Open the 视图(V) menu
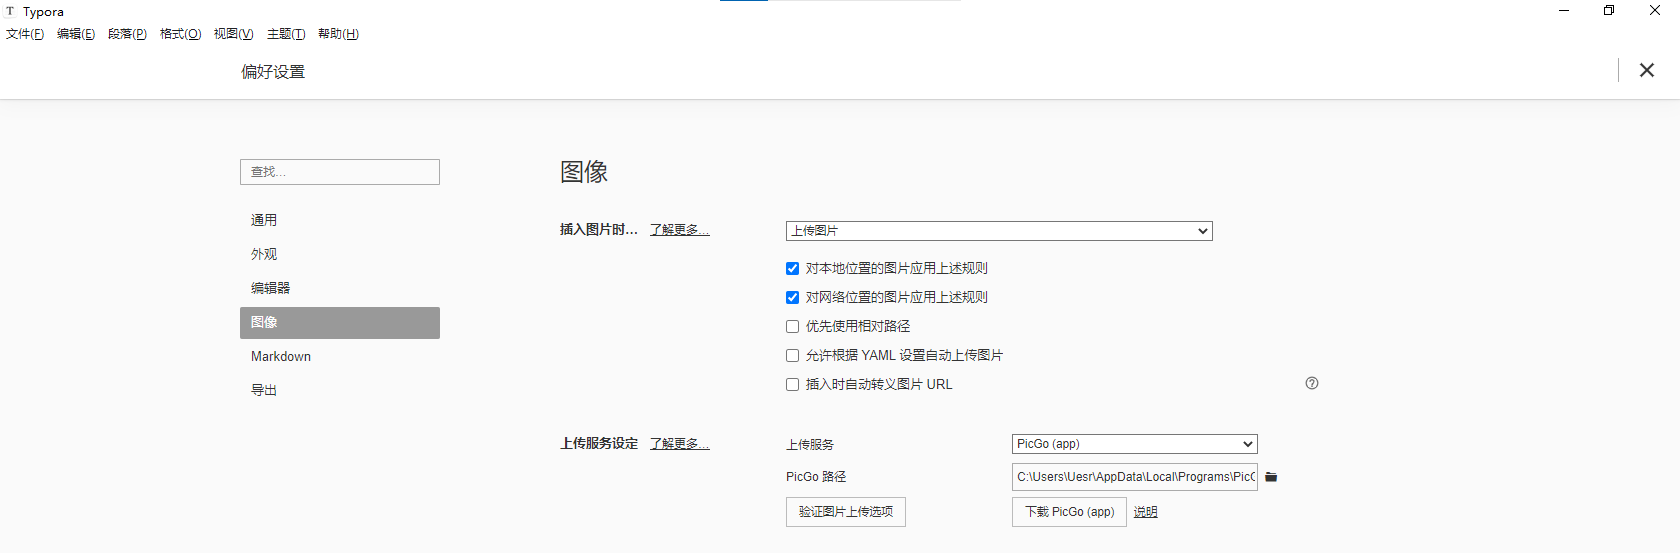The height and width of the screenshot is (553, 1680). pyautogui.click(x=233, y=34)
